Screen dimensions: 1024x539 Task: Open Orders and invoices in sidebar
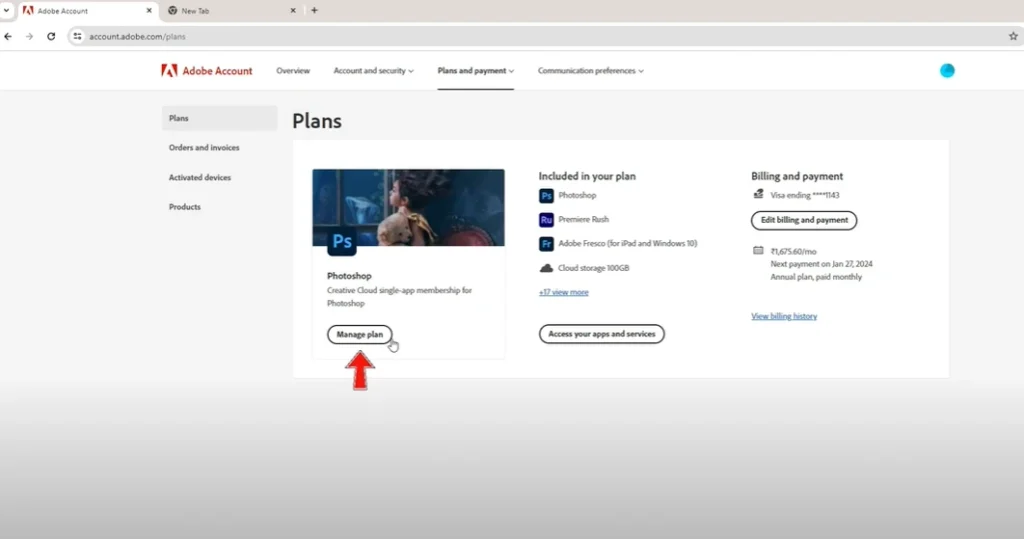[x=204, y=148]
